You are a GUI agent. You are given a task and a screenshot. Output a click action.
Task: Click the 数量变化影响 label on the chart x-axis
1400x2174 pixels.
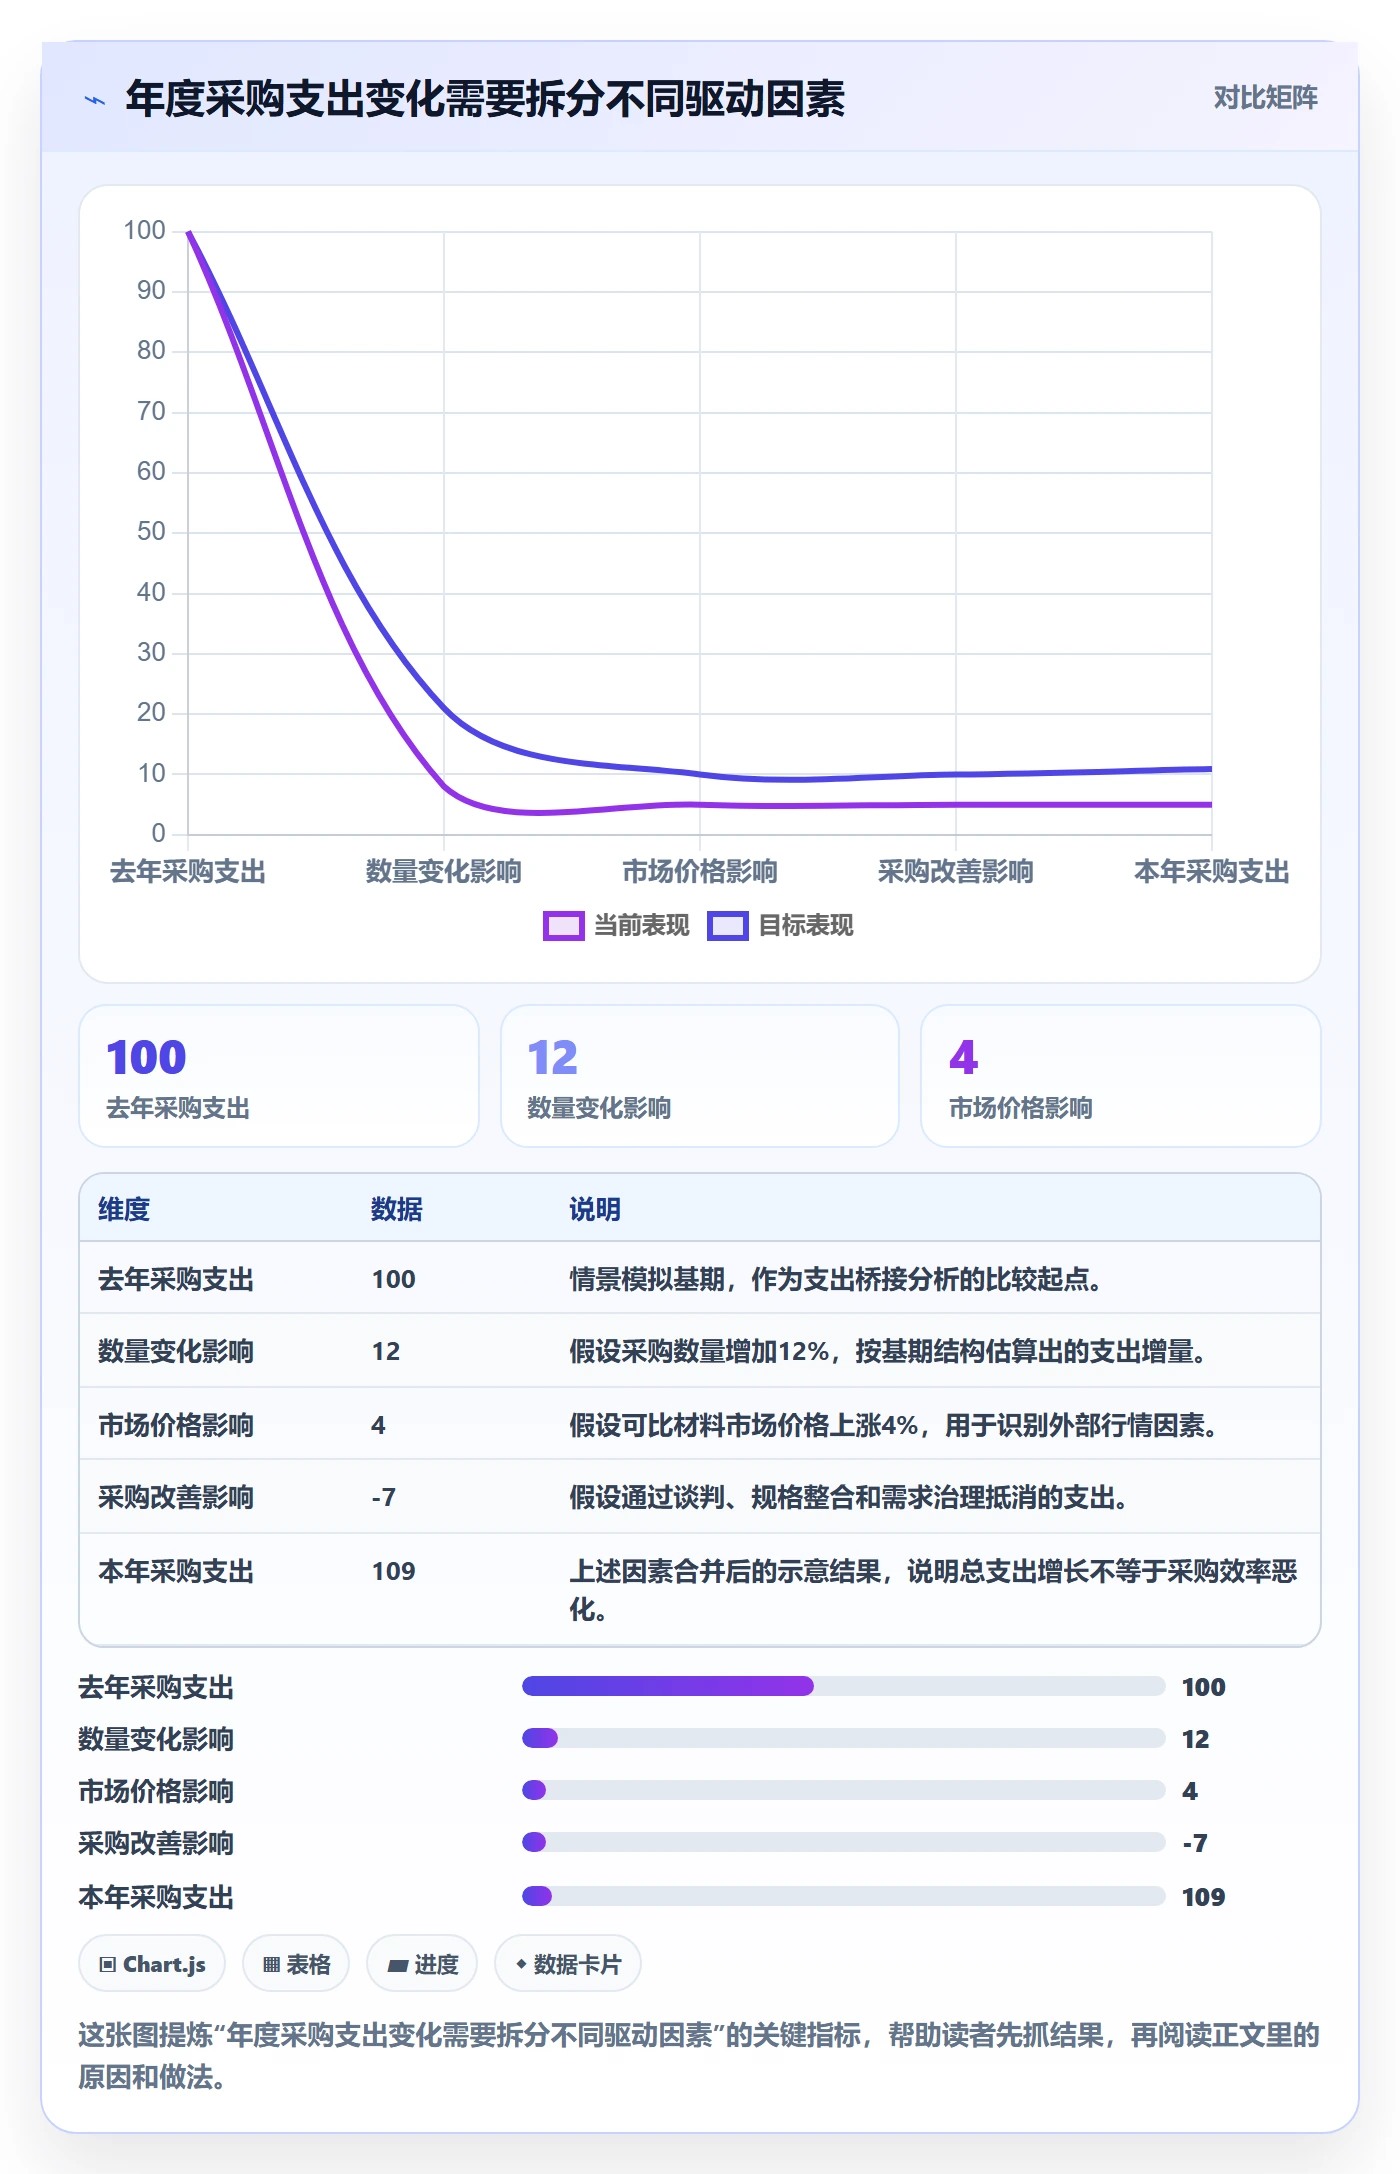coord(443,872)
